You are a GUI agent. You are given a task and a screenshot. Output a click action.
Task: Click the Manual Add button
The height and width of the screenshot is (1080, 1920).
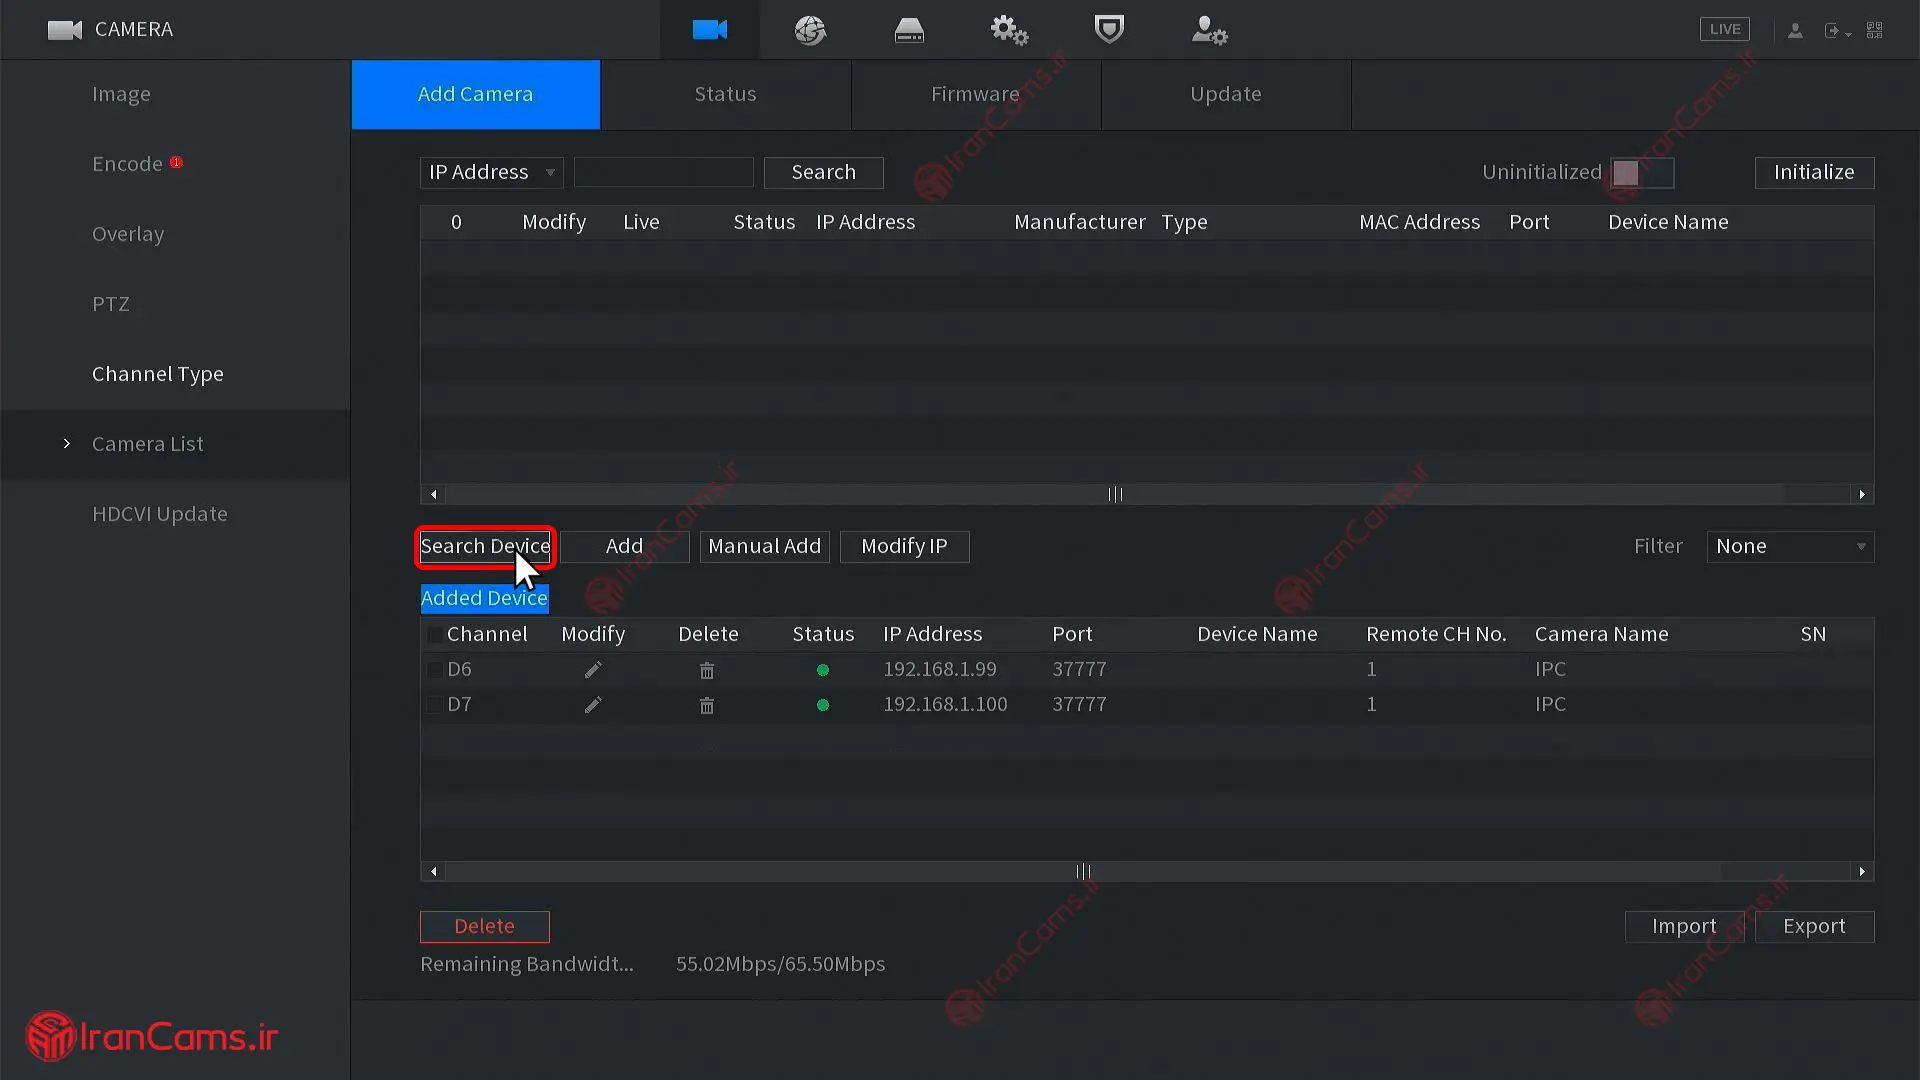(765, 546)
